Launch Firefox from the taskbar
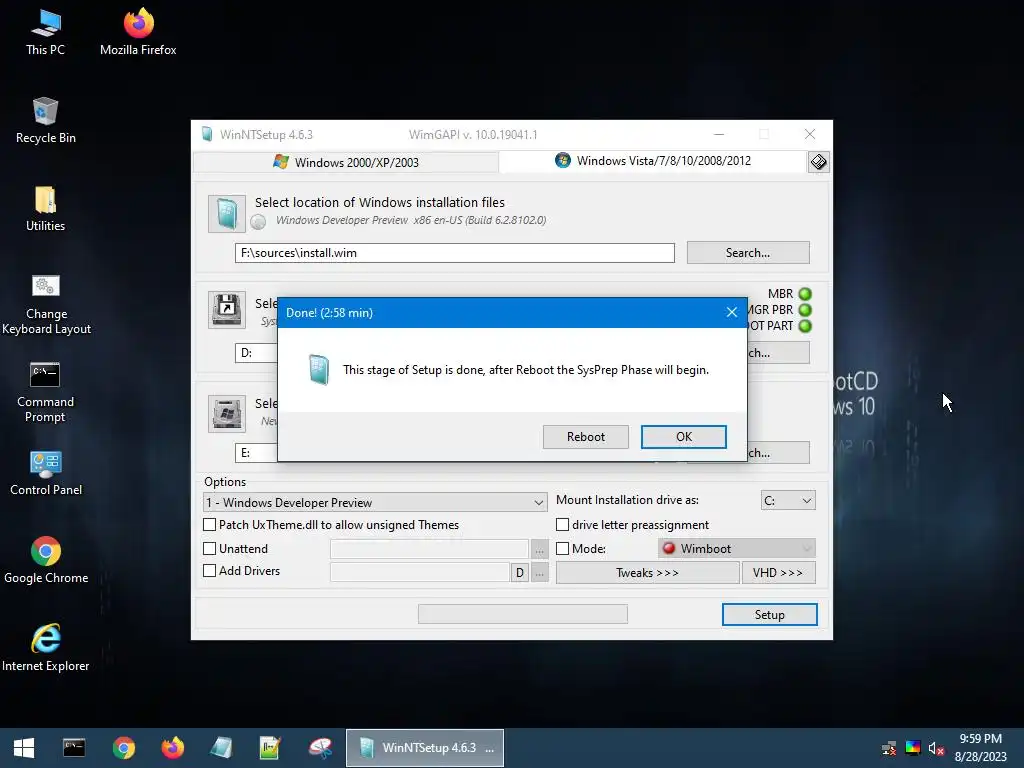Viewport: 1024px width, 768px height. (x=172, y=748)
